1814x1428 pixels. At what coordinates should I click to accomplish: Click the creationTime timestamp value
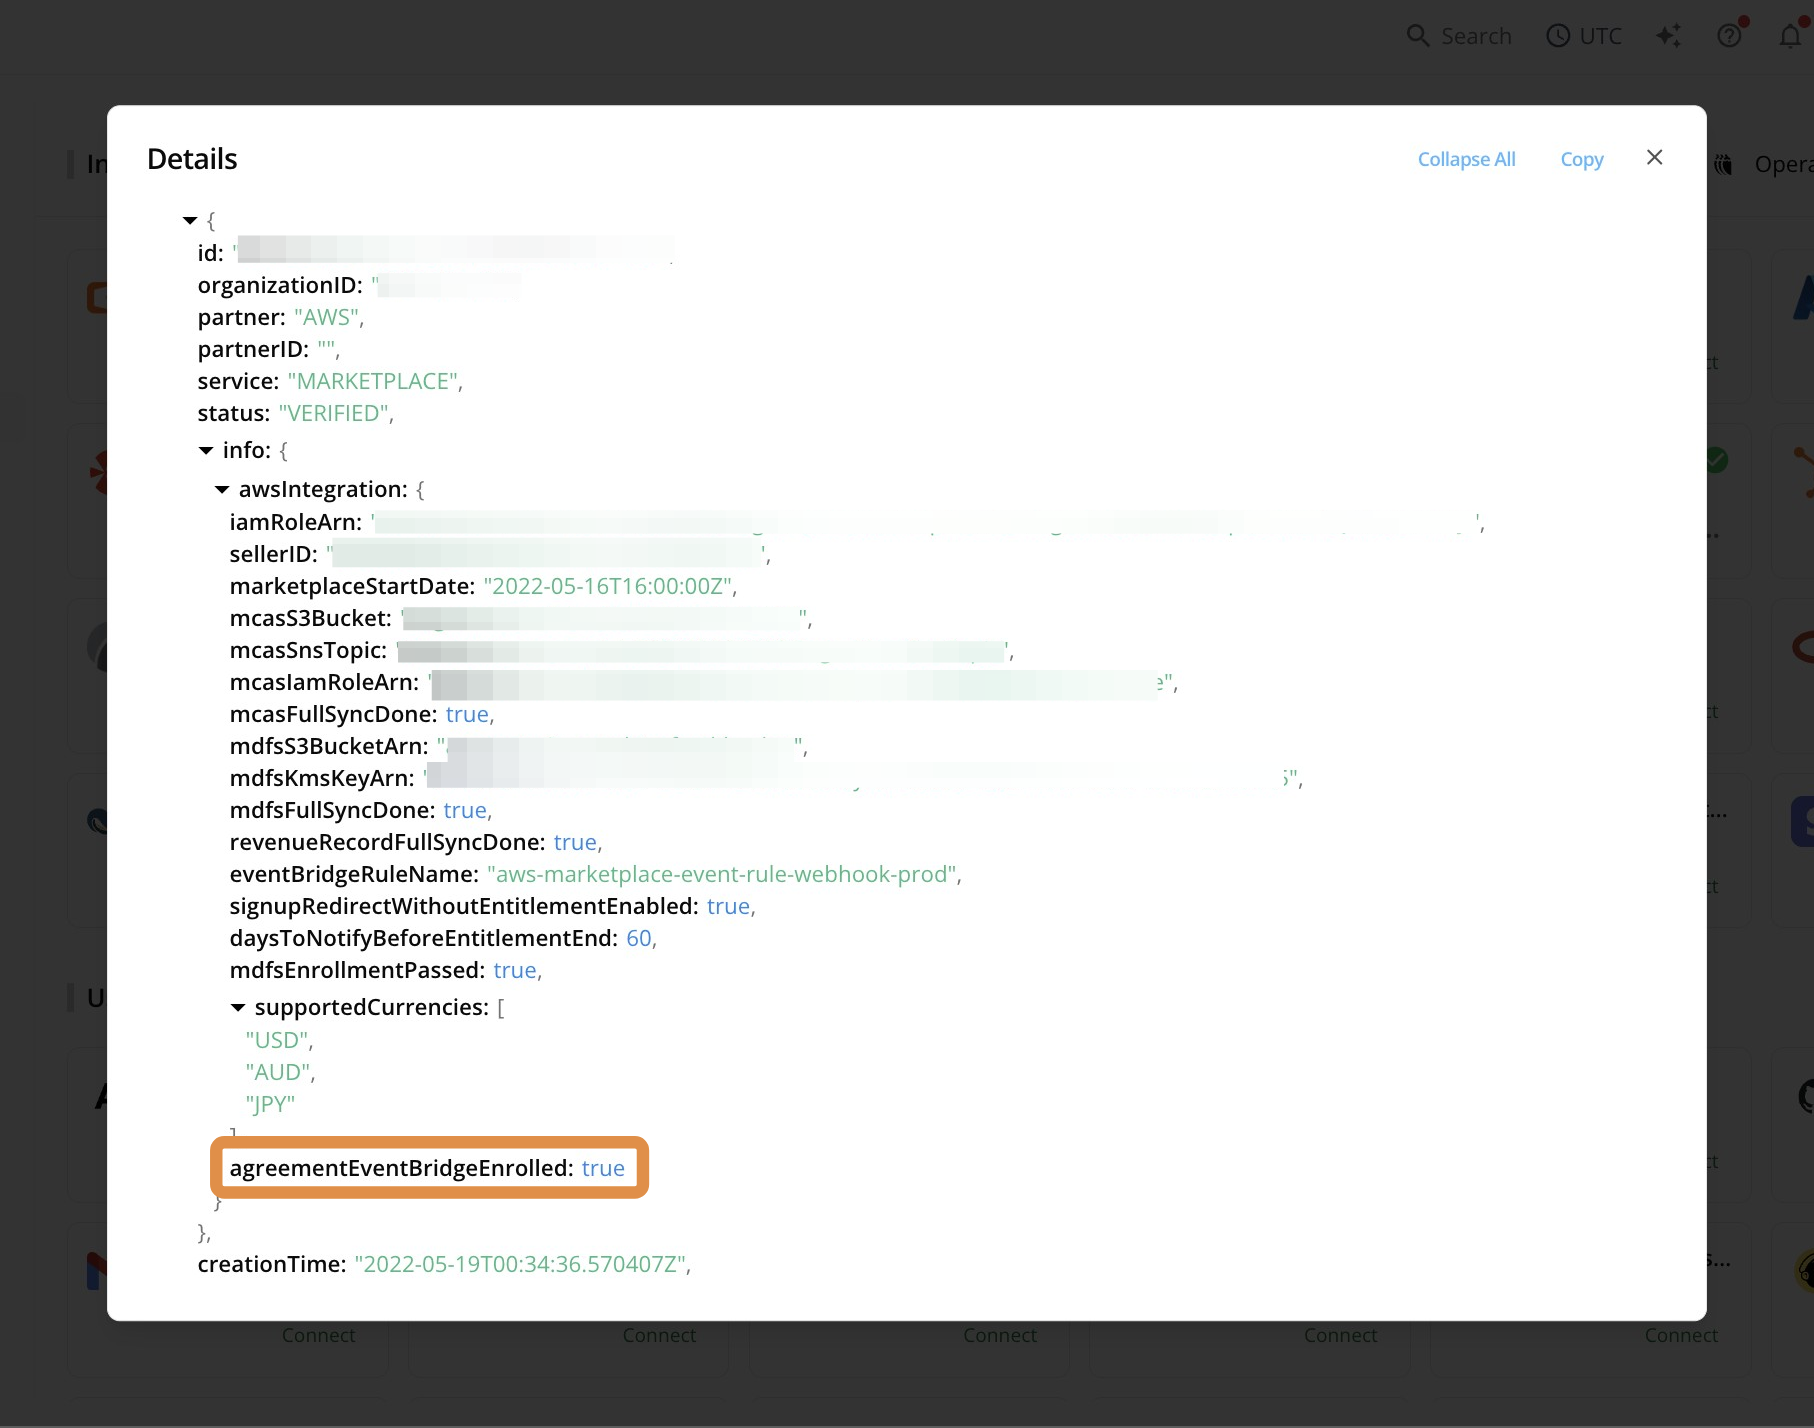(520, 1265)
